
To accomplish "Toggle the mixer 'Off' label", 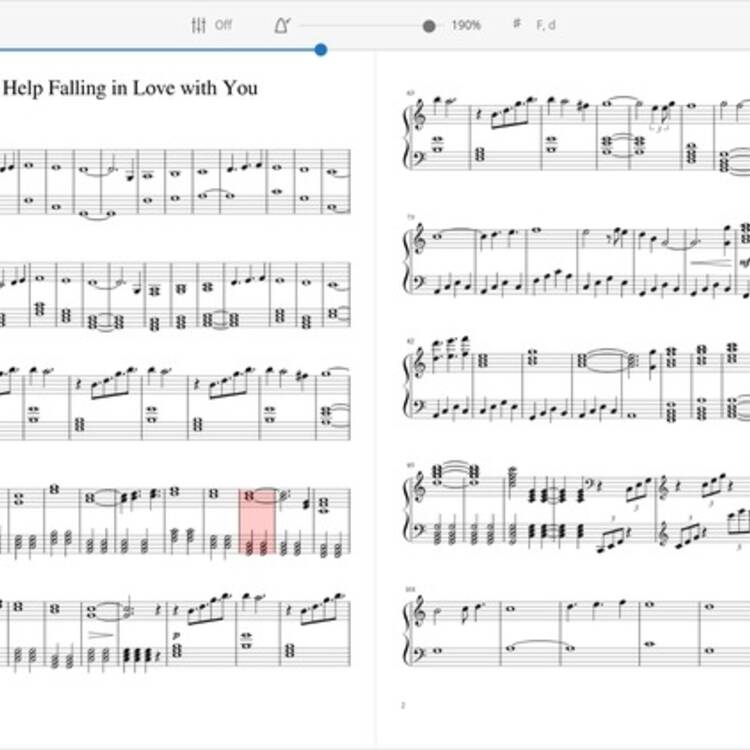I will click(x=223, y=25).
